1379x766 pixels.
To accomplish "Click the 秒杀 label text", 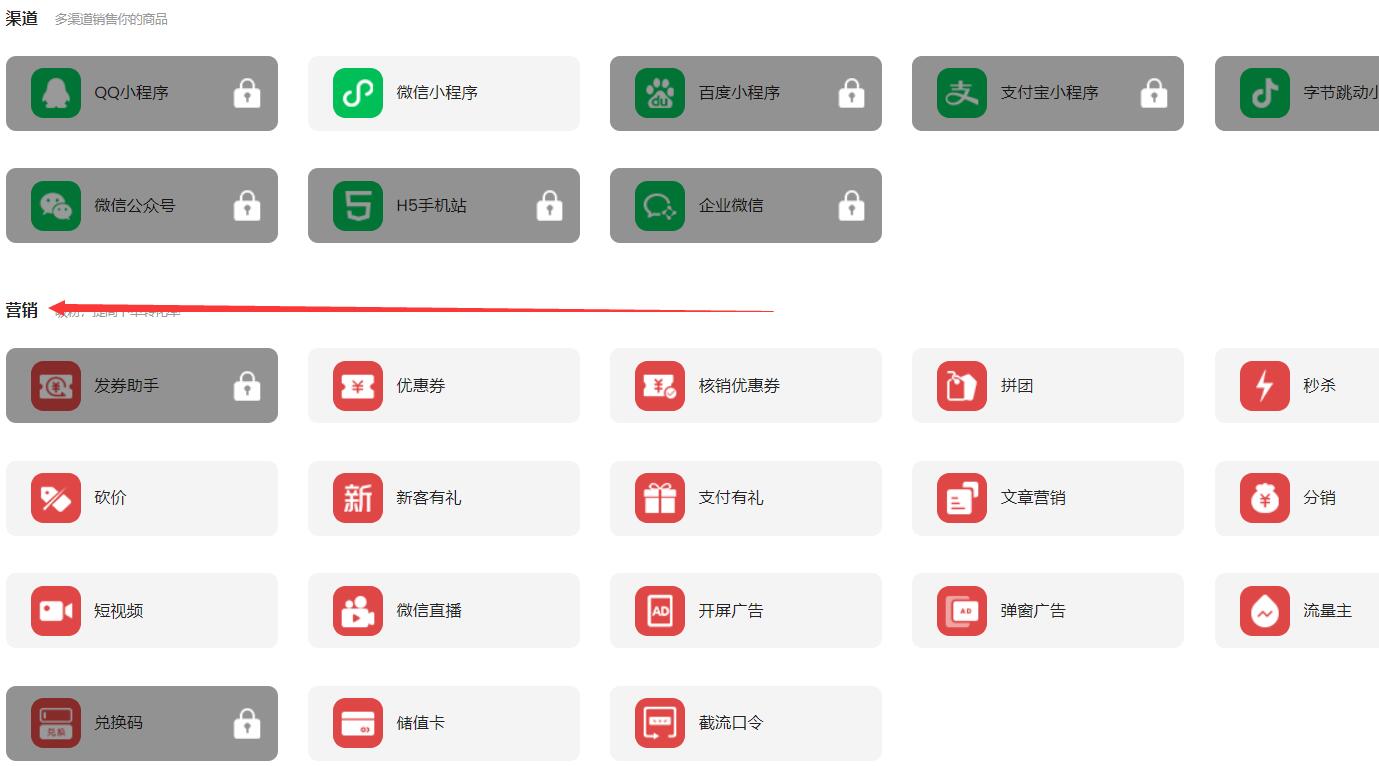I will pyautogui.click(x=1319, y=386).
